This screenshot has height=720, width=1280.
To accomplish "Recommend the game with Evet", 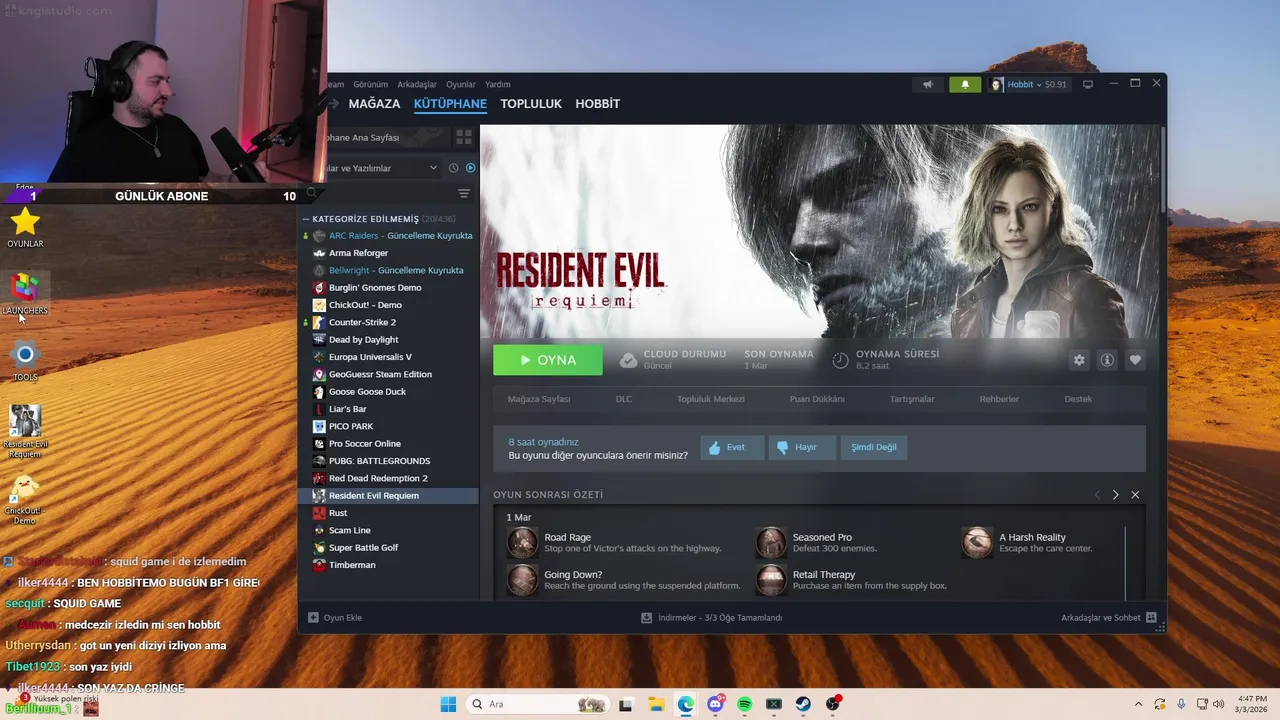I will click(x=732, y=447).
